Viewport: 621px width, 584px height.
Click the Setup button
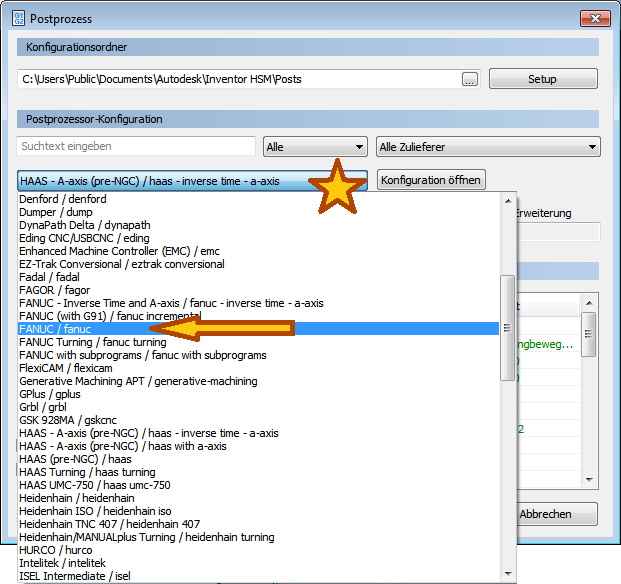543,79
